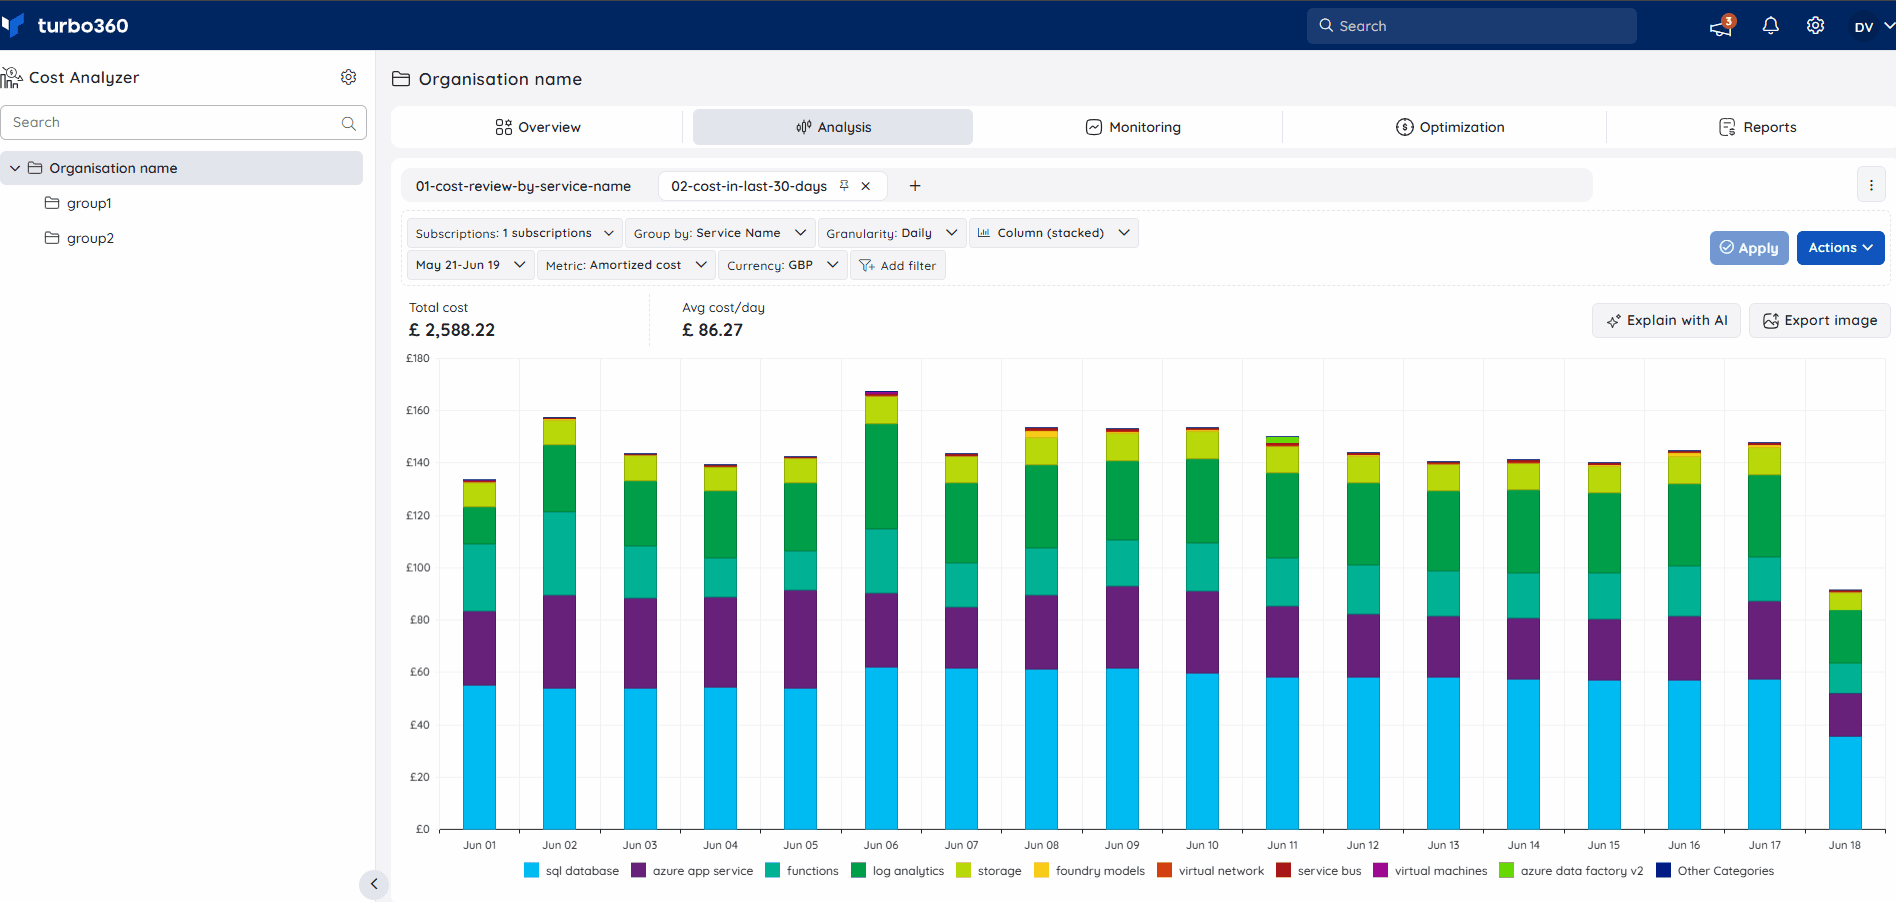Toggle functions legend swatch
Viewport: 1896px width, 902px height.
click(772, 871)
